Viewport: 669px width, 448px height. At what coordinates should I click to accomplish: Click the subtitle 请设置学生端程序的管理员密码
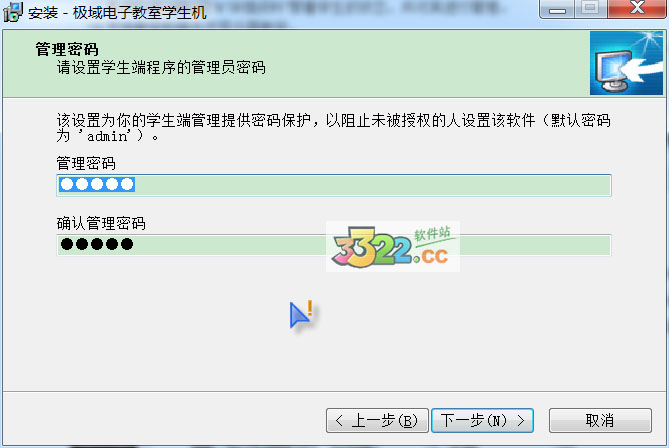click(161, 68)
